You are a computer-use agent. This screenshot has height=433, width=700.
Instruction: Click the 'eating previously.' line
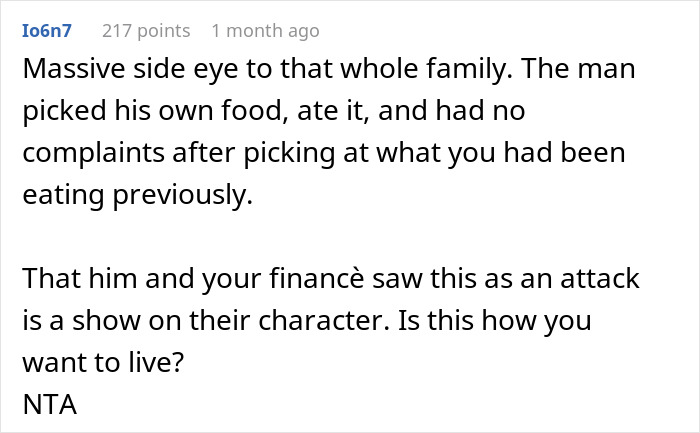[x=137, y=196]
